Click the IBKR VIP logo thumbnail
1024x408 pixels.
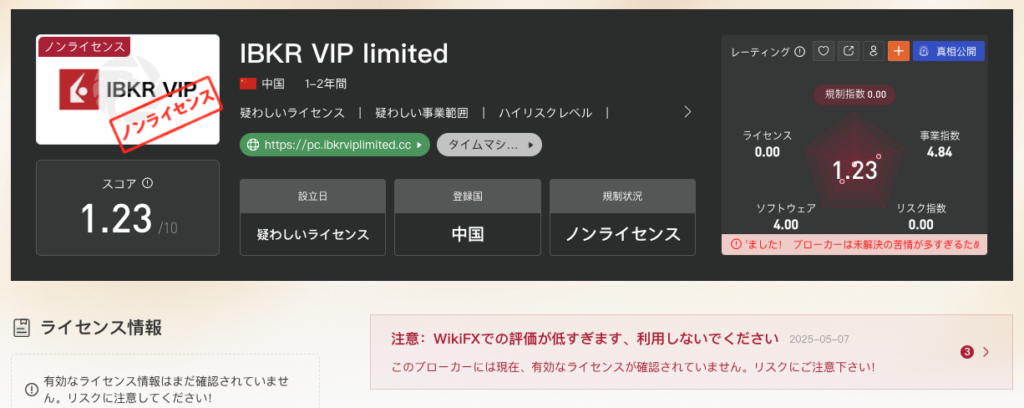[x=128, y=89]
